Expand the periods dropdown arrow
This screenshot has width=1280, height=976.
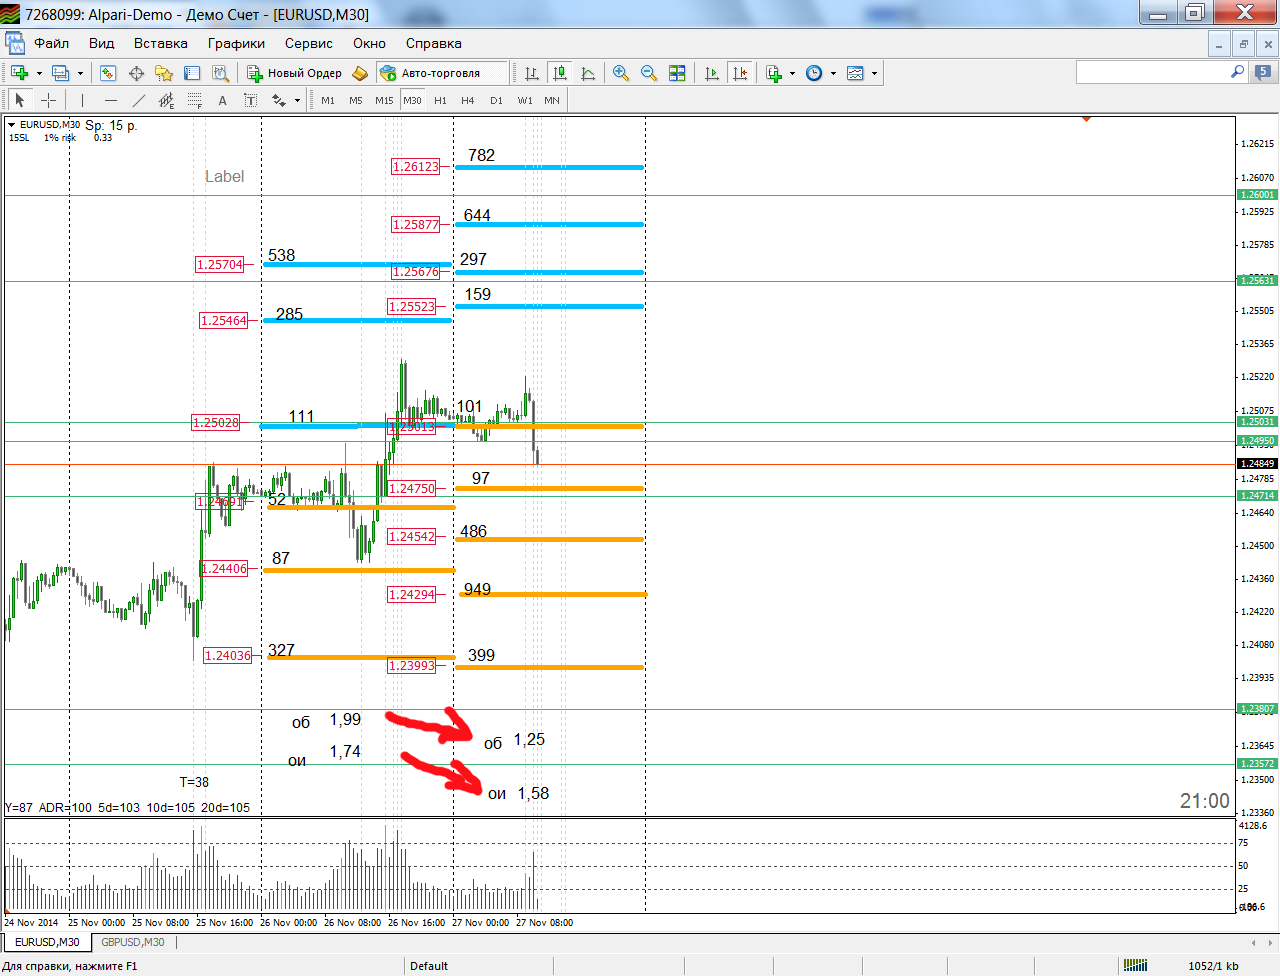coord(833,73)
